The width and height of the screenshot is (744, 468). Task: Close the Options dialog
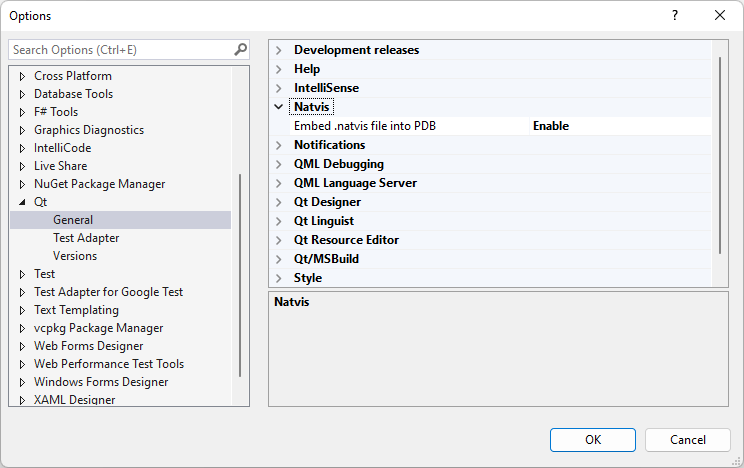[720, 16]
